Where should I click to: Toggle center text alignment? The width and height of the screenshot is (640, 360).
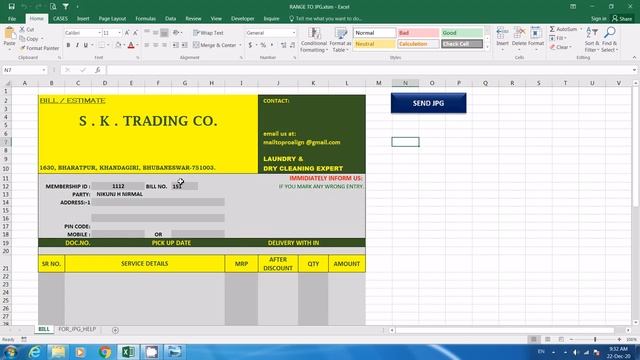coord(156,45)
